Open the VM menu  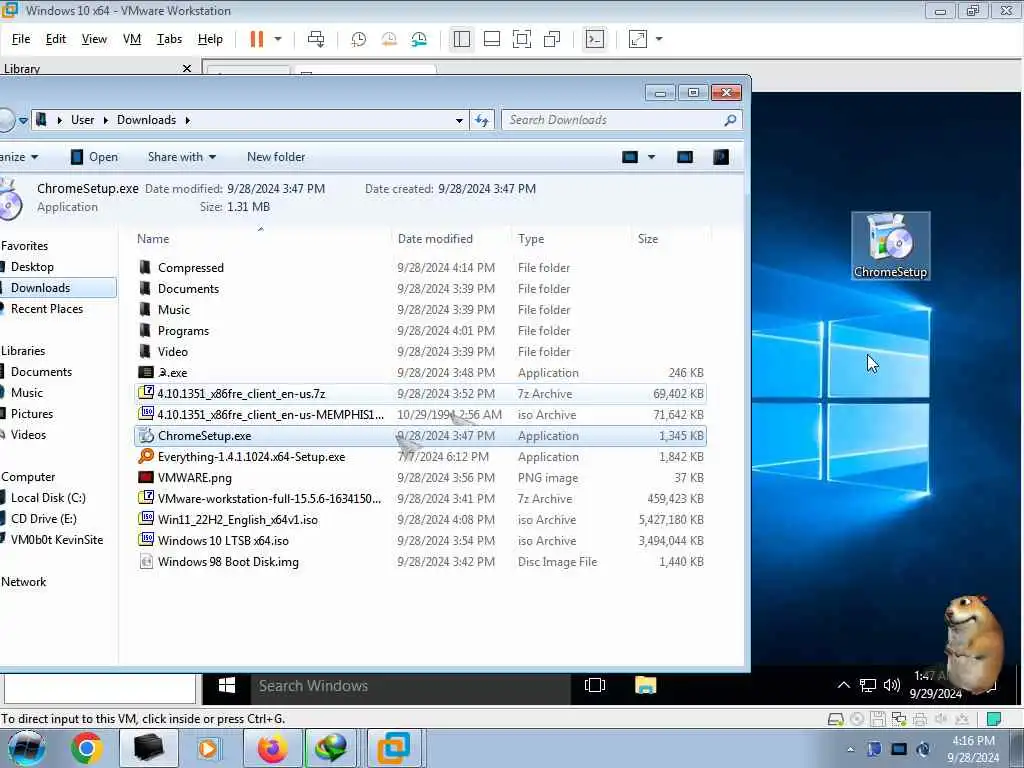tap(132, 39)
